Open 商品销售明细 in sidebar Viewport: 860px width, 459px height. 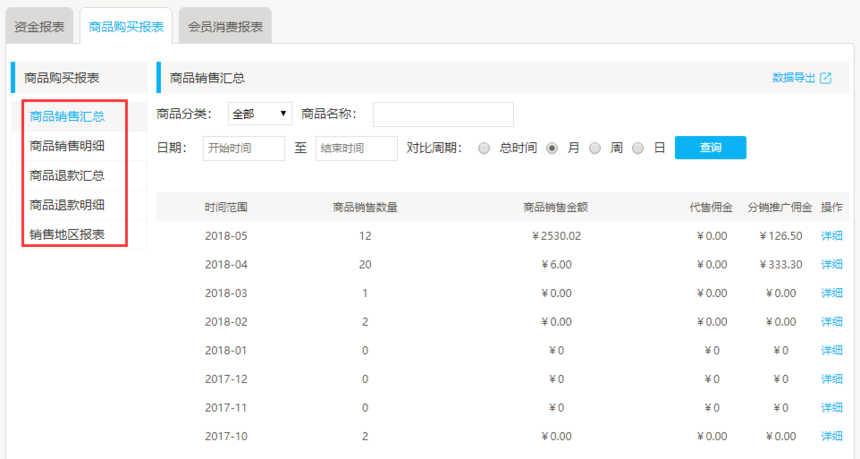pyautogui.click(x=68, y=146)
